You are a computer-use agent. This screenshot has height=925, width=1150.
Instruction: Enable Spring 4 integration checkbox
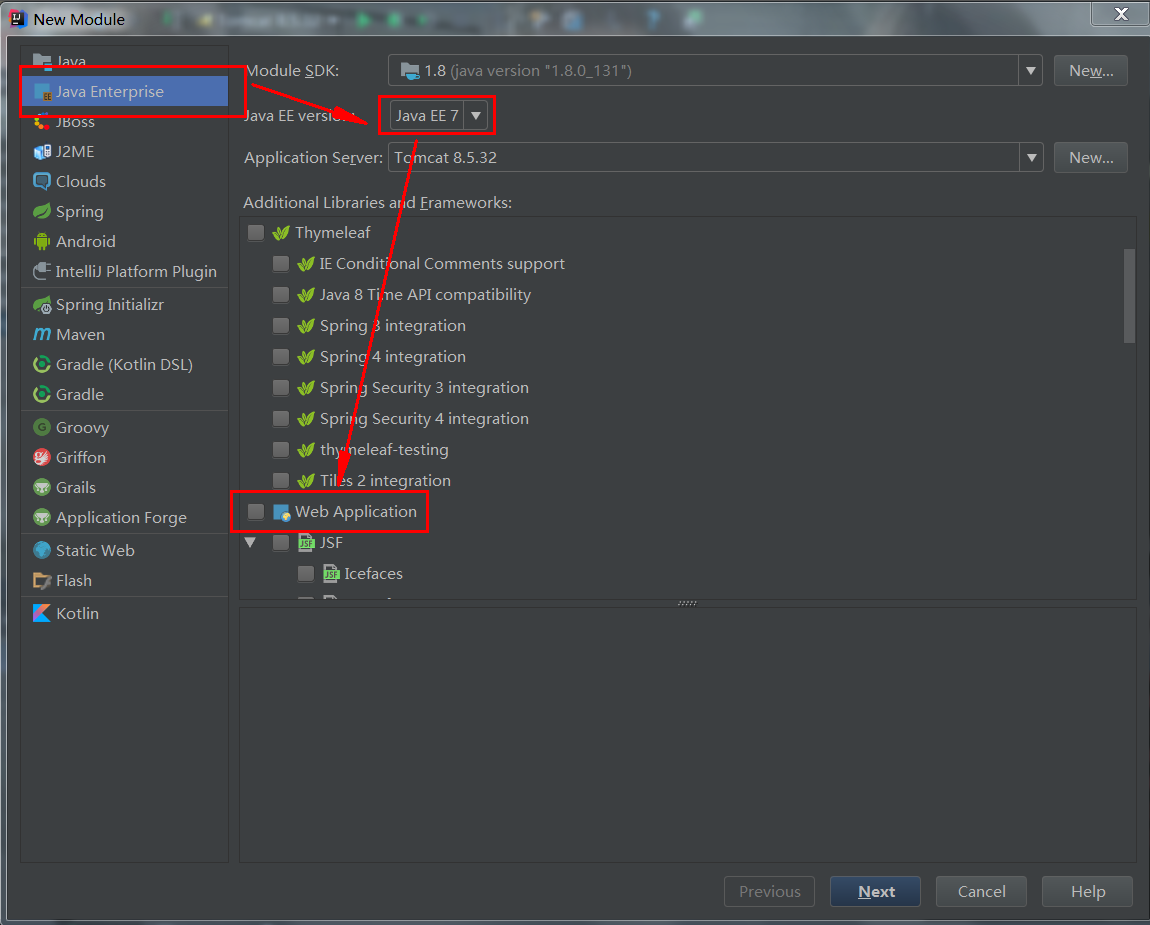pyautogui.click(x=281, y=357)
